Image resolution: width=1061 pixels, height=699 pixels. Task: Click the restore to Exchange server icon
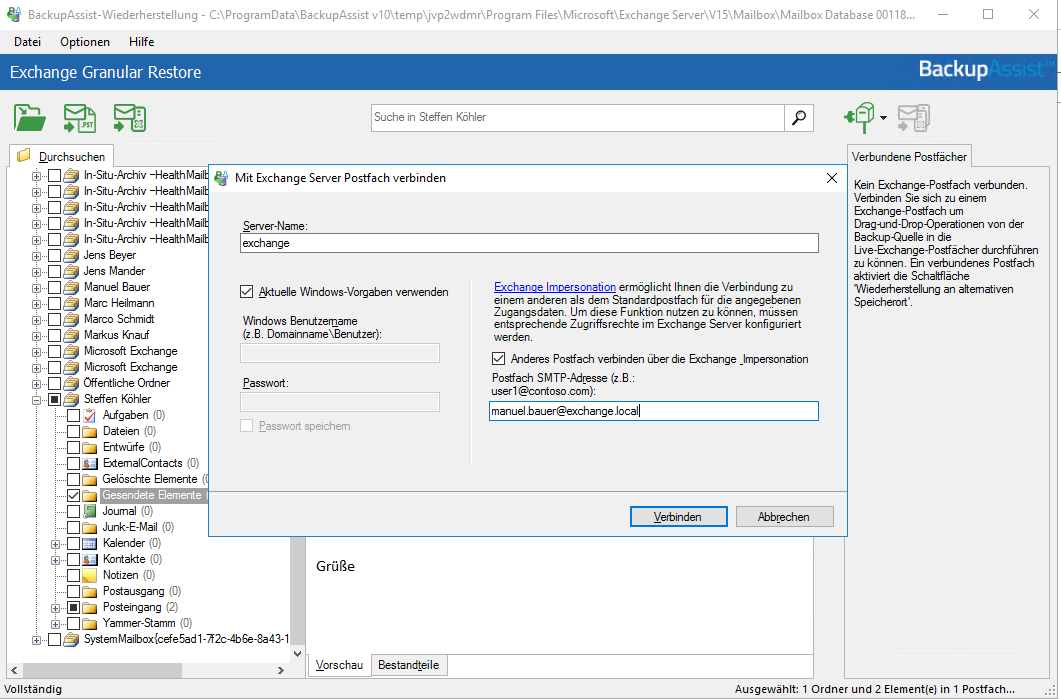(x=130, y=118)
